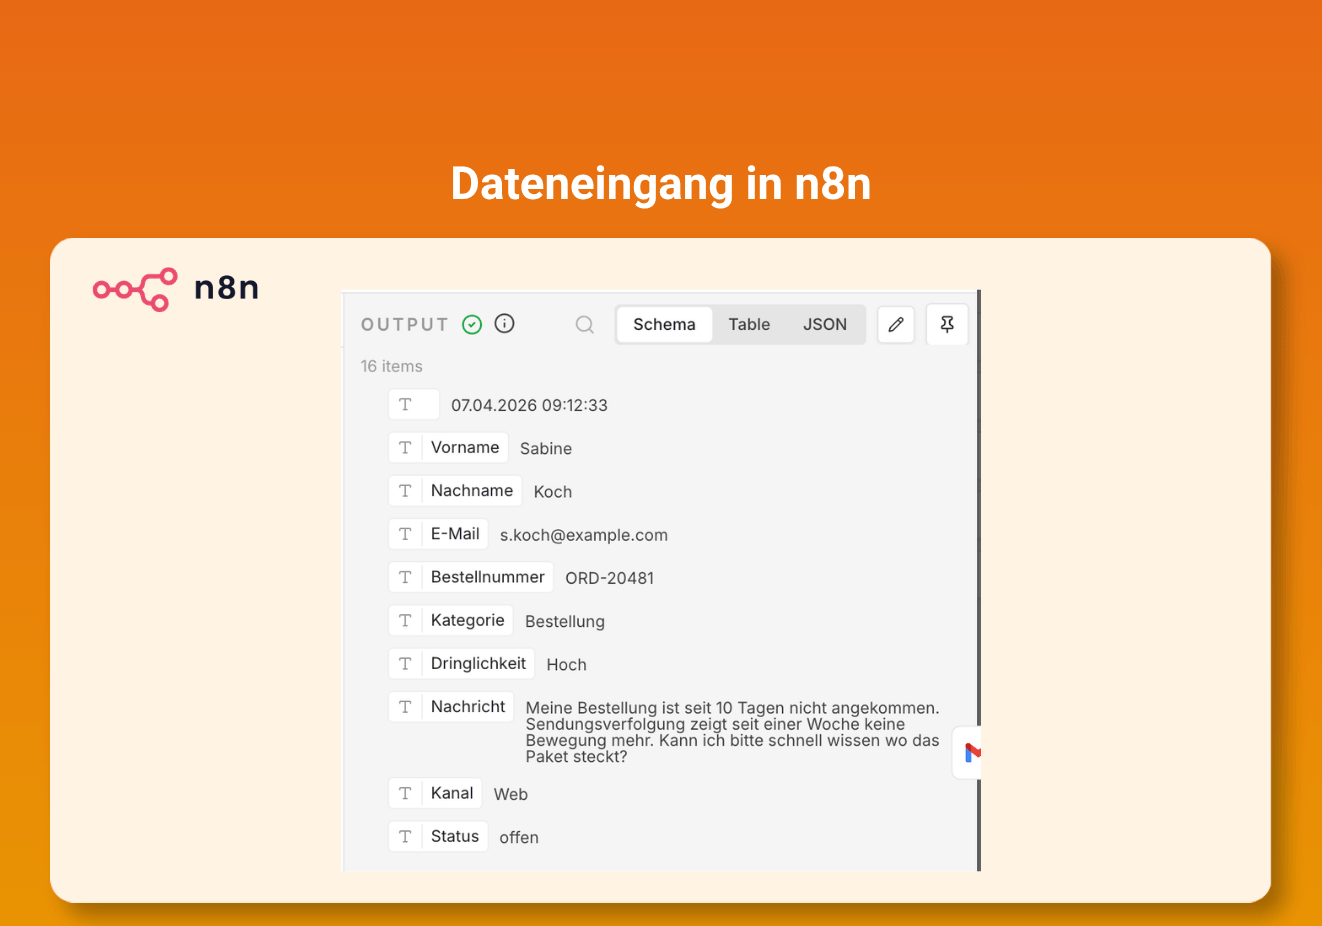Screen dimensions: 1322x926
Task: Click the text type icon beside Status
Action: coord(405,837)
